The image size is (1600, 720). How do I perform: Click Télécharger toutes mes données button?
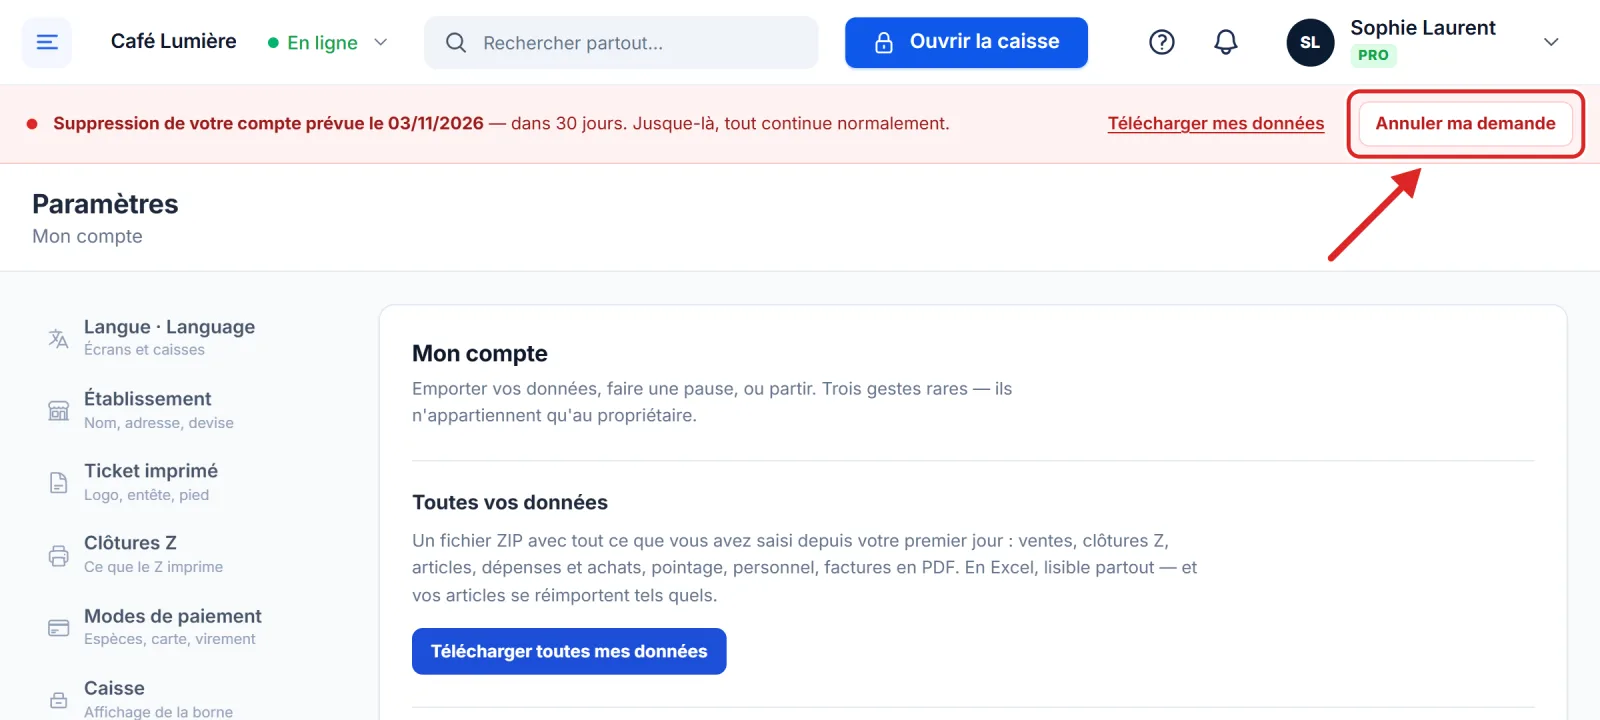pos(569,651)
